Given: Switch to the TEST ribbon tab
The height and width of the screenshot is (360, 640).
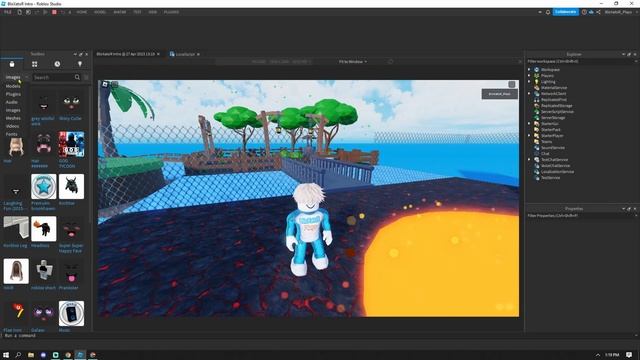Looking at the screenshot, I should (x=137, y=12).
